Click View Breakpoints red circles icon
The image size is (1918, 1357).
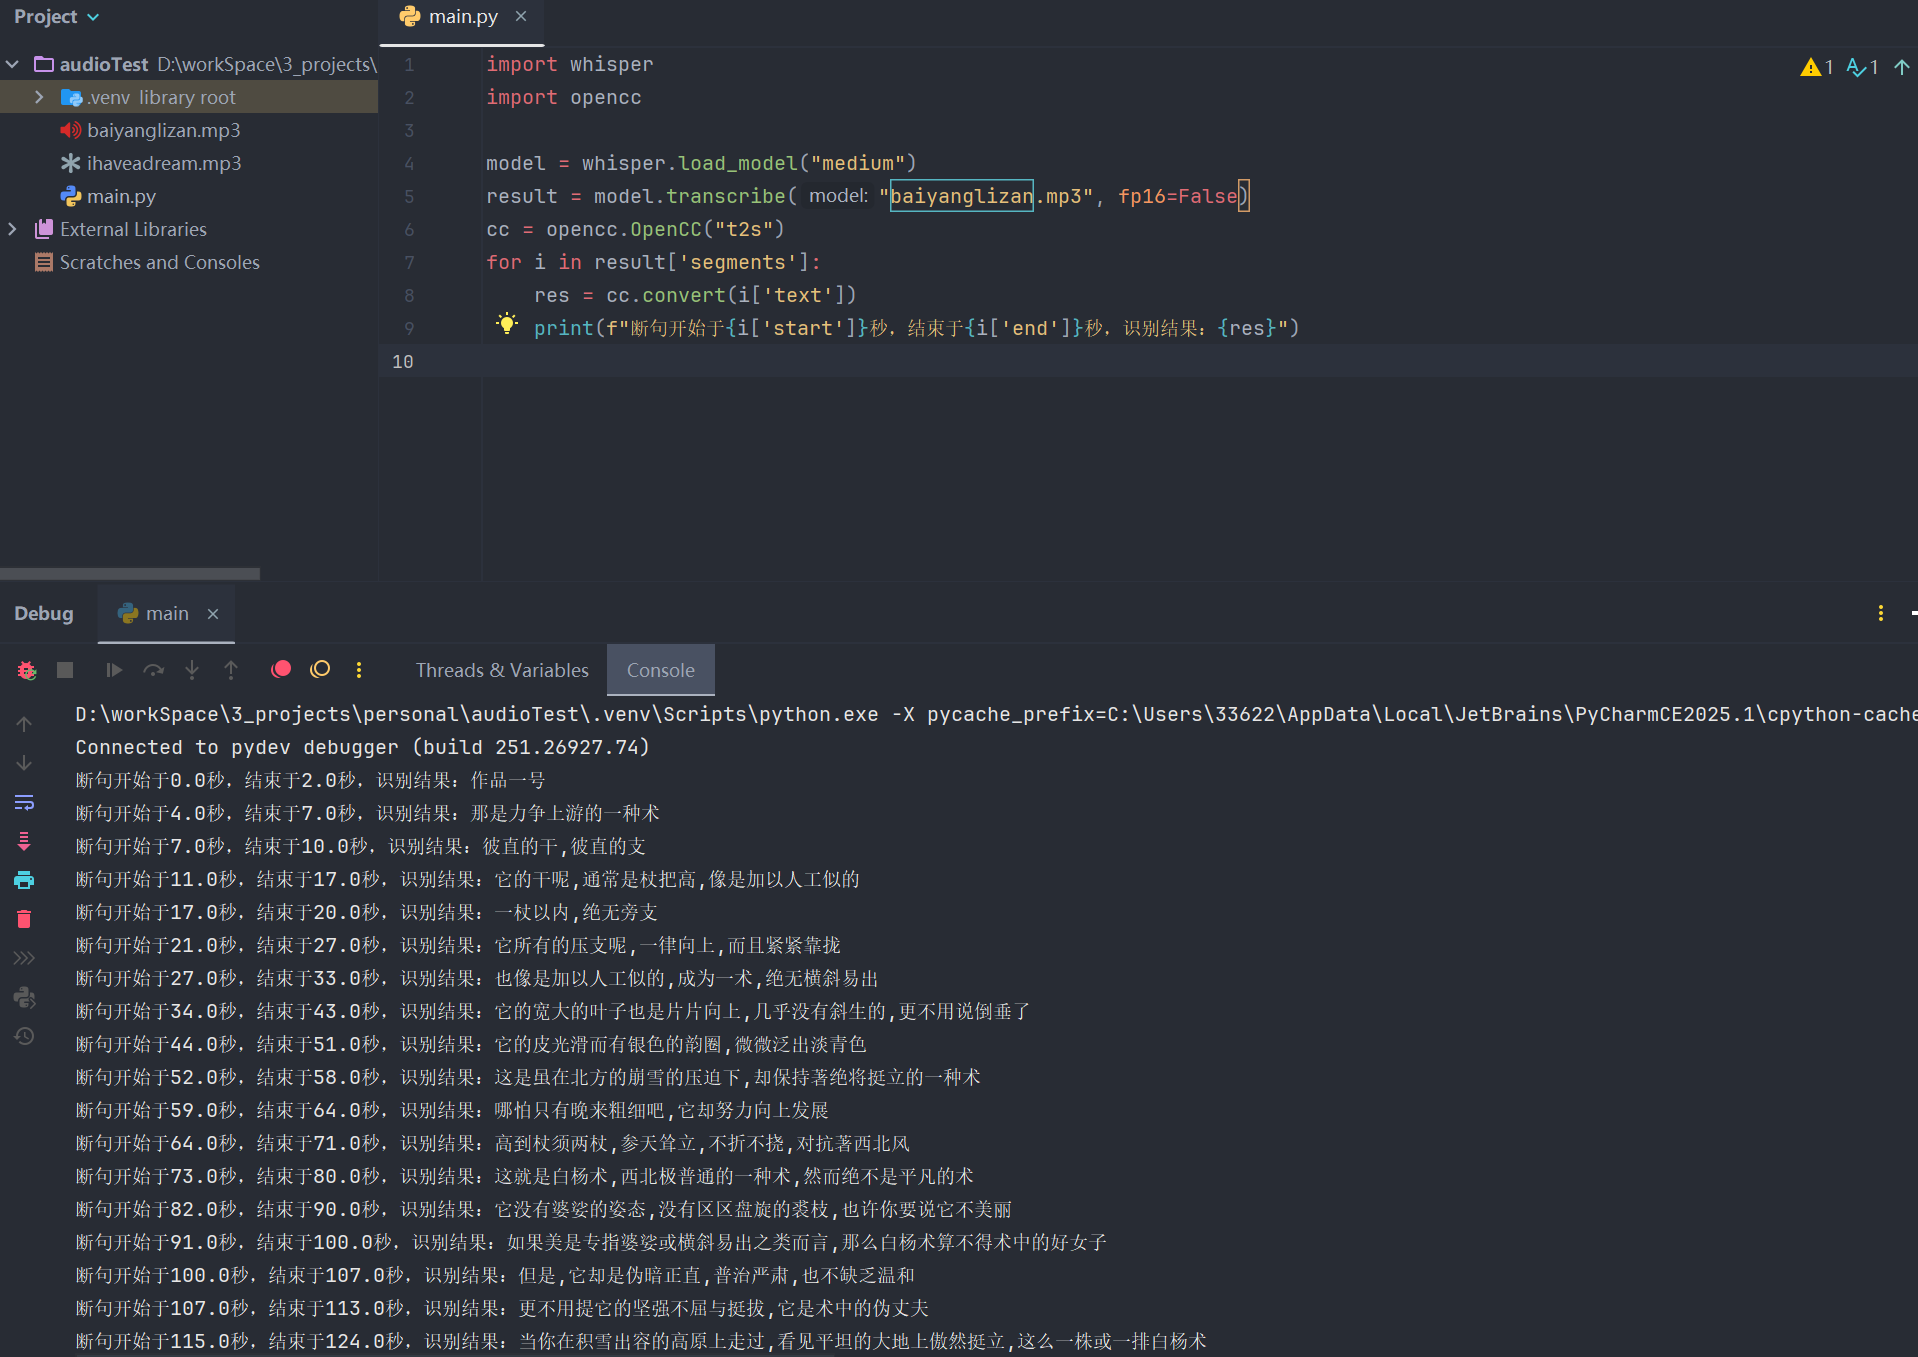(x=281, y=670)
